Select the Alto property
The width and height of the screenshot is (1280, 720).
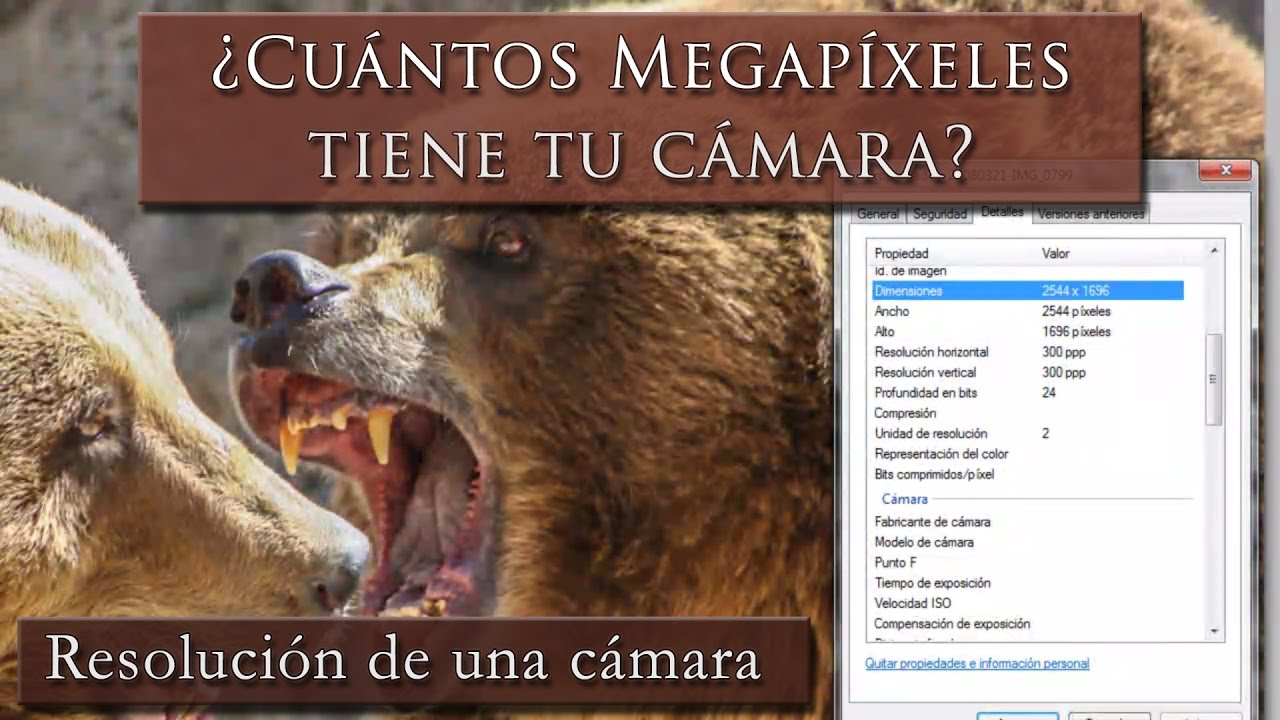[885, 331]
